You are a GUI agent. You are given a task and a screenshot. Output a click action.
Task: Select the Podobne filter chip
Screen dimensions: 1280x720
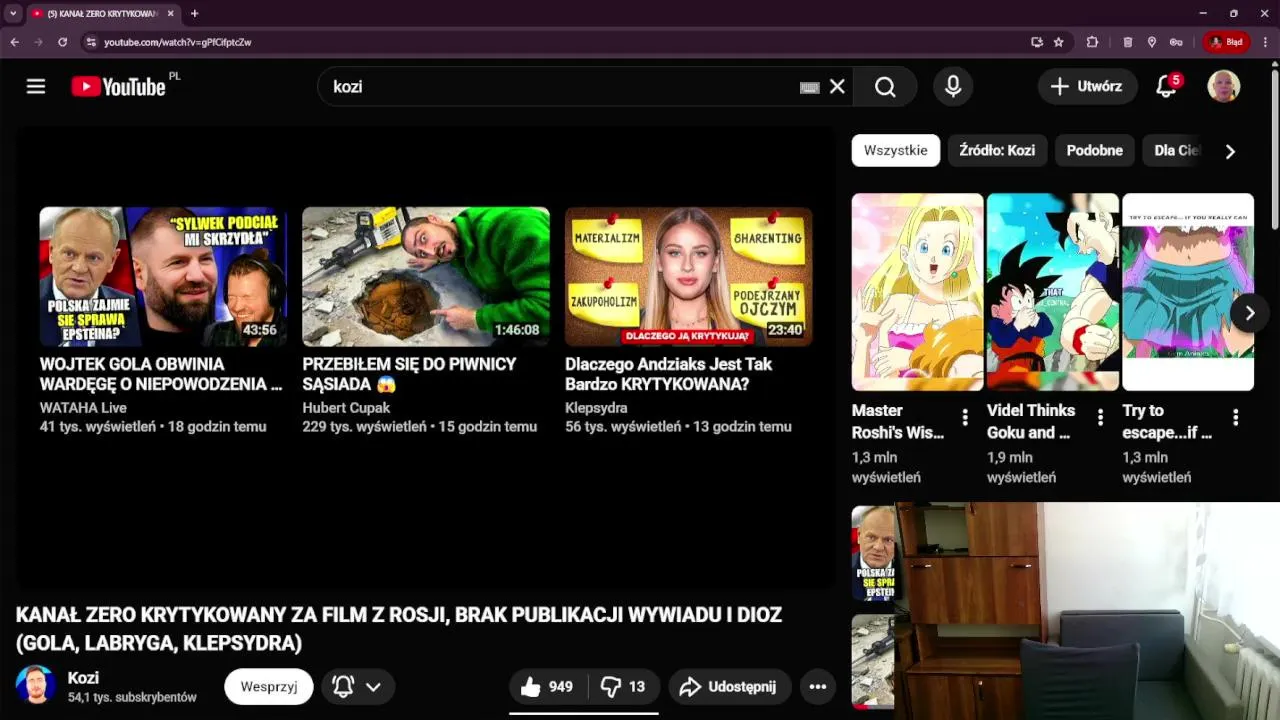1094,150
